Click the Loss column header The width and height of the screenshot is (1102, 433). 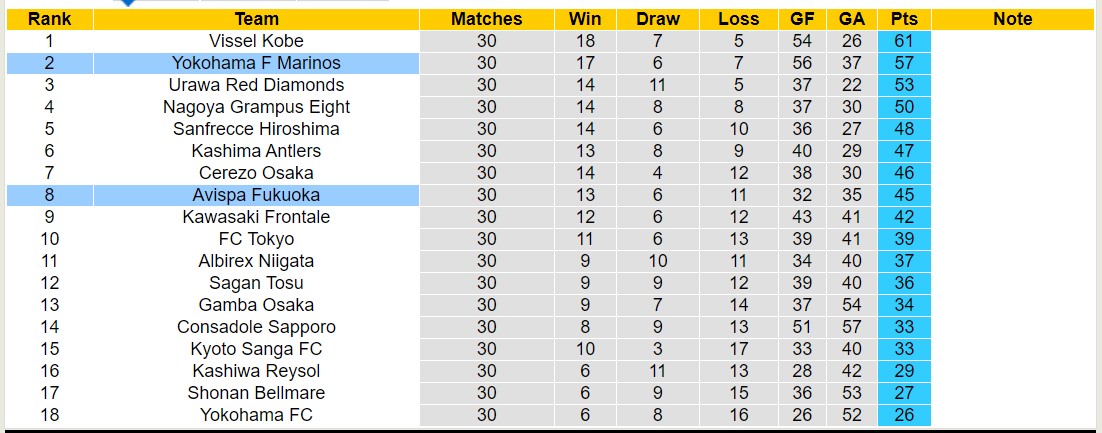coord(738,19)
